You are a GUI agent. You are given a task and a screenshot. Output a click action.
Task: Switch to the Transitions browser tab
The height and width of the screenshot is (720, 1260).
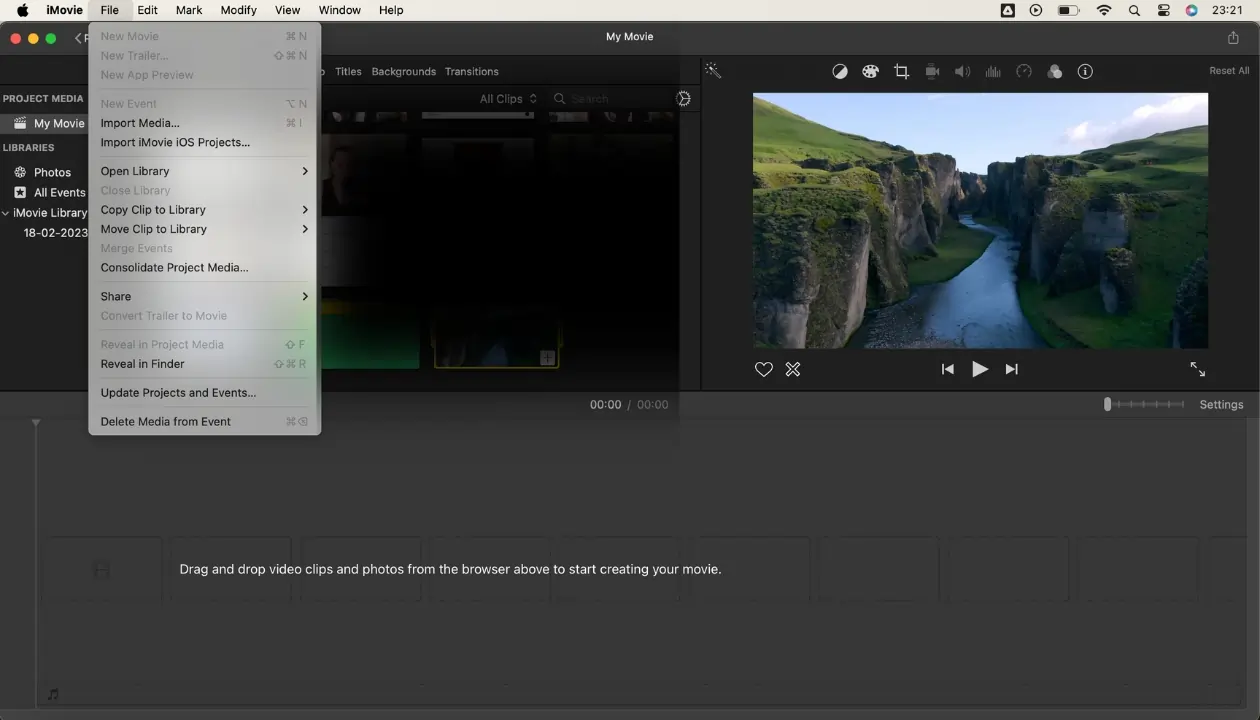(471, 71)
